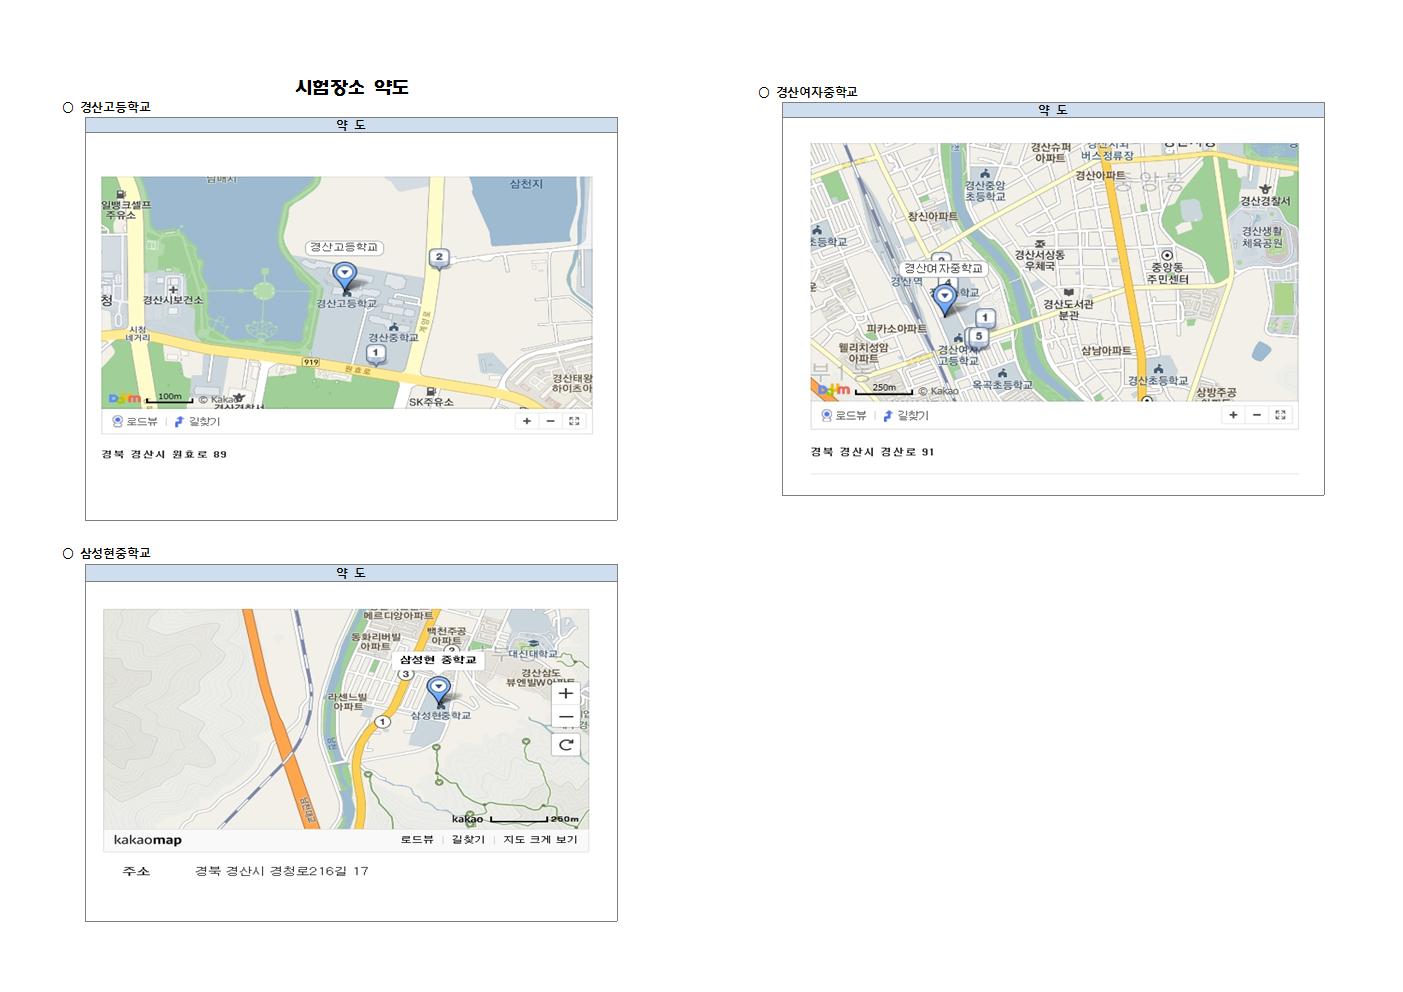Image resolution: width=1403 pixels, height=992 pixels.
Task: Open 길찾기 under the 삼성현중학교 map
Action: tap(468, 840)
